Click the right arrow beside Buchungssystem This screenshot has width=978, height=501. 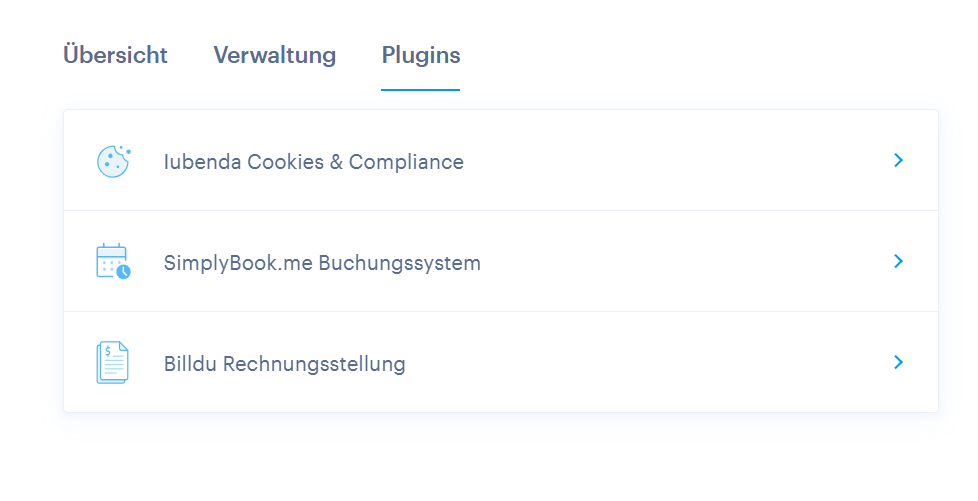coord(898,261)
